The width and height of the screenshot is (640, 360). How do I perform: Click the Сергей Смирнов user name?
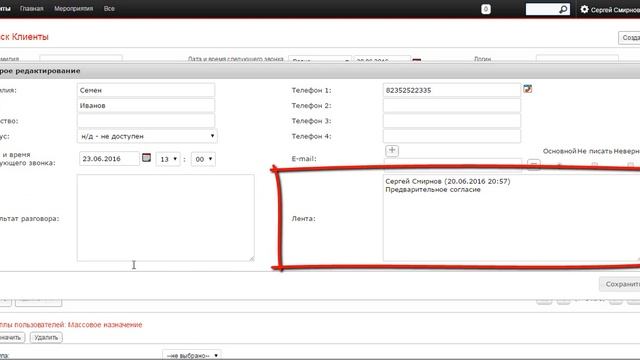[615, 9]
